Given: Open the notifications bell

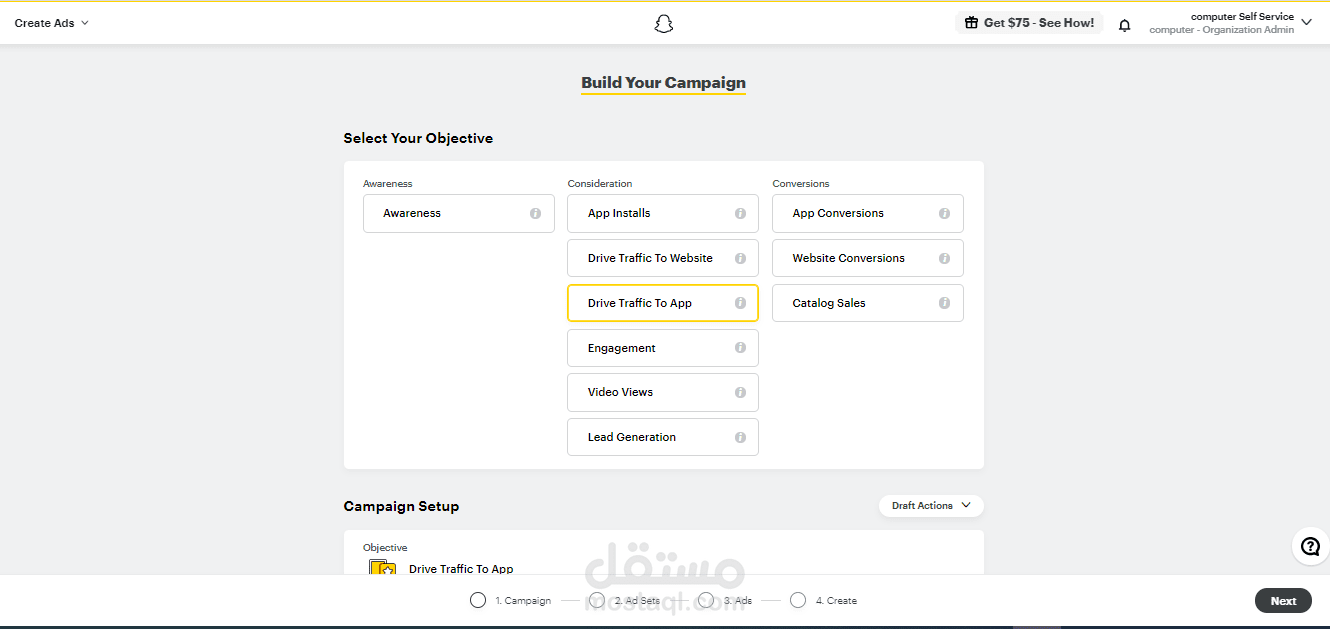Looking at the screenshot, I should 1125,25.
